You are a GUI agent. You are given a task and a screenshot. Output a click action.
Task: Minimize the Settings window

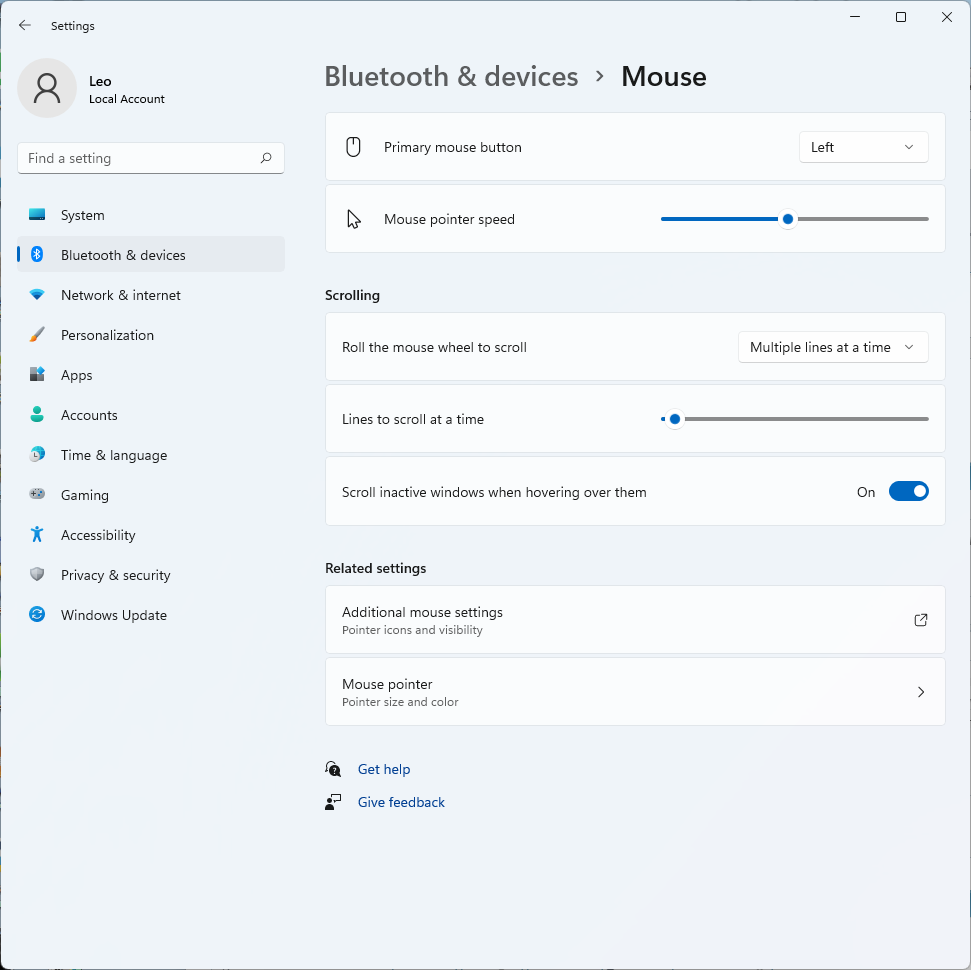pos(855,17)
